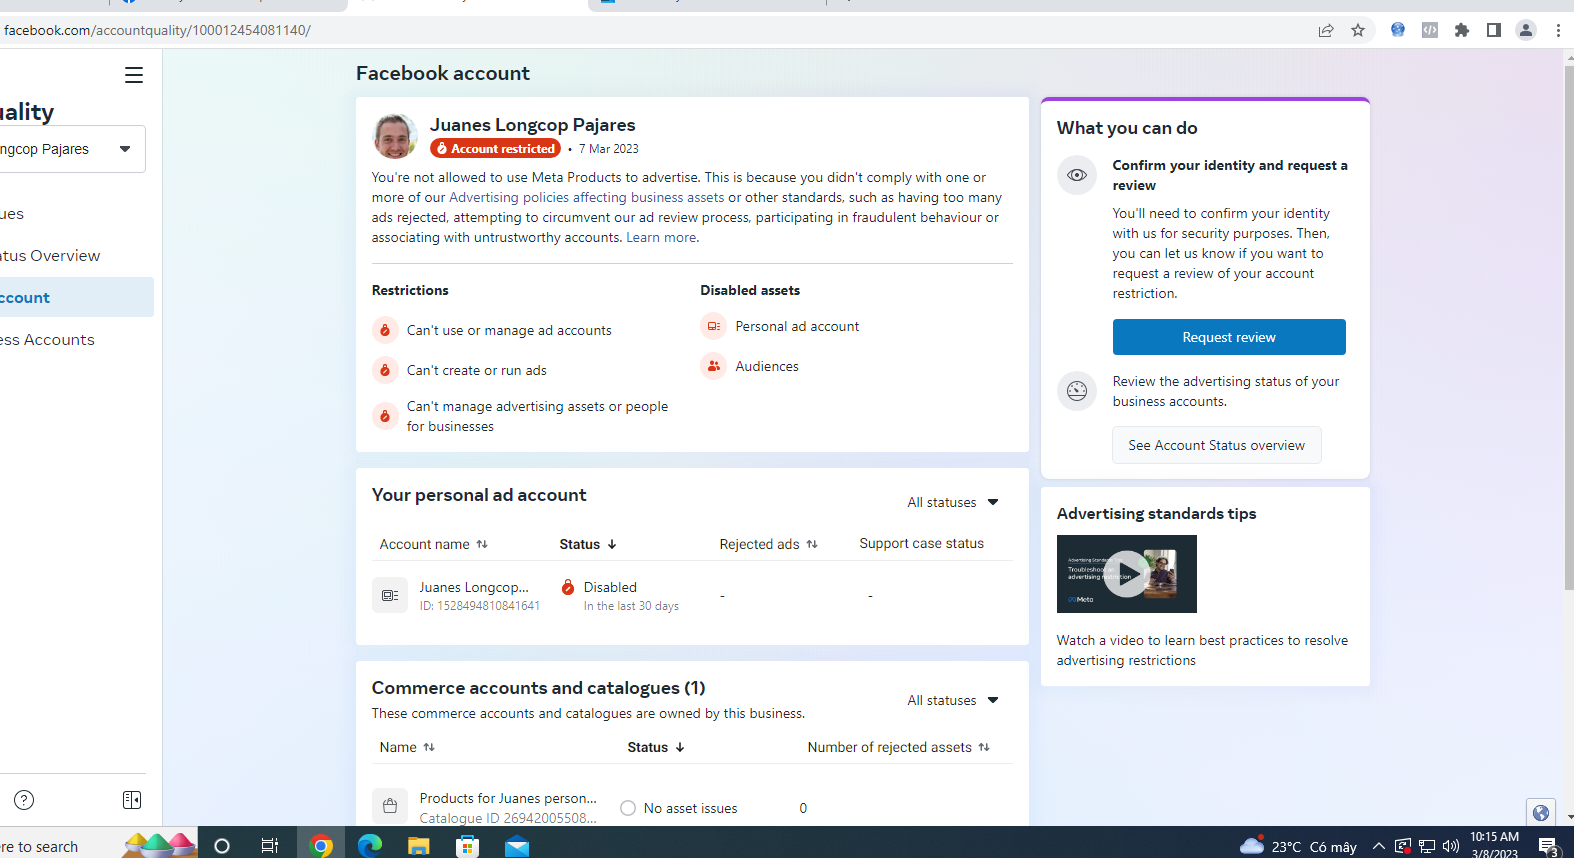This screenshot has height=858, width=1574.
Task: Sort catalogues by Name column
Action: (x=407, y=747)
